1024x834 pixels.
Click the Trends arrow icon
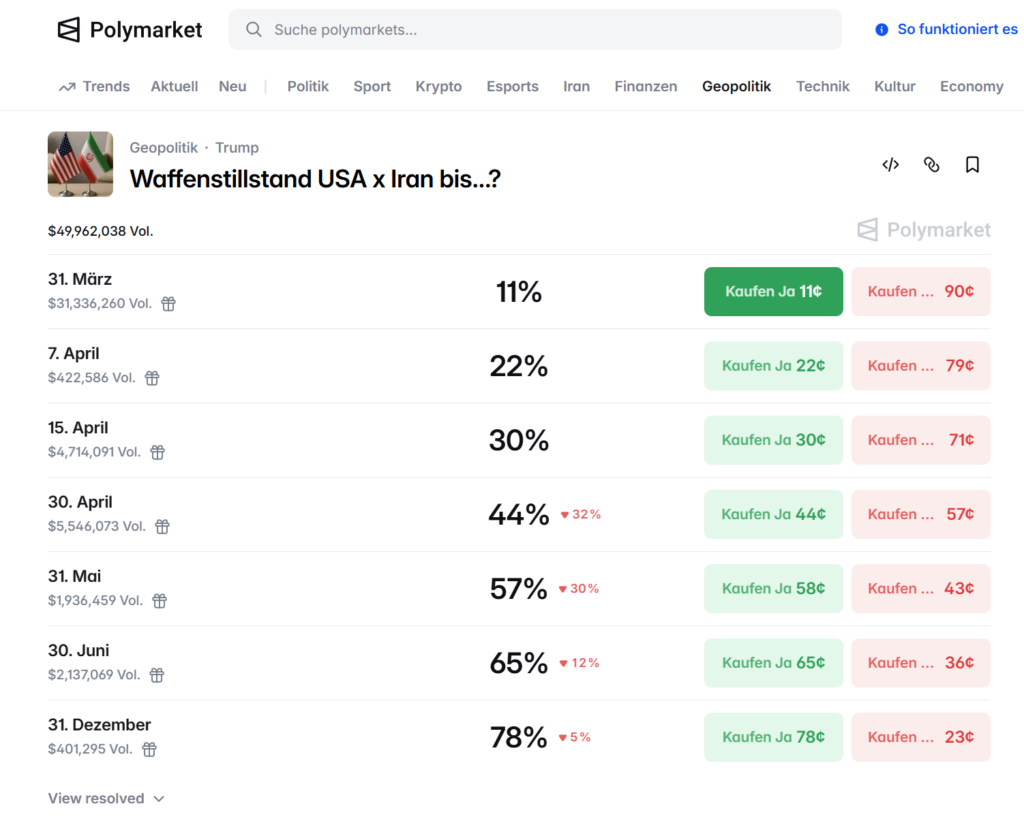coord(67,87)
